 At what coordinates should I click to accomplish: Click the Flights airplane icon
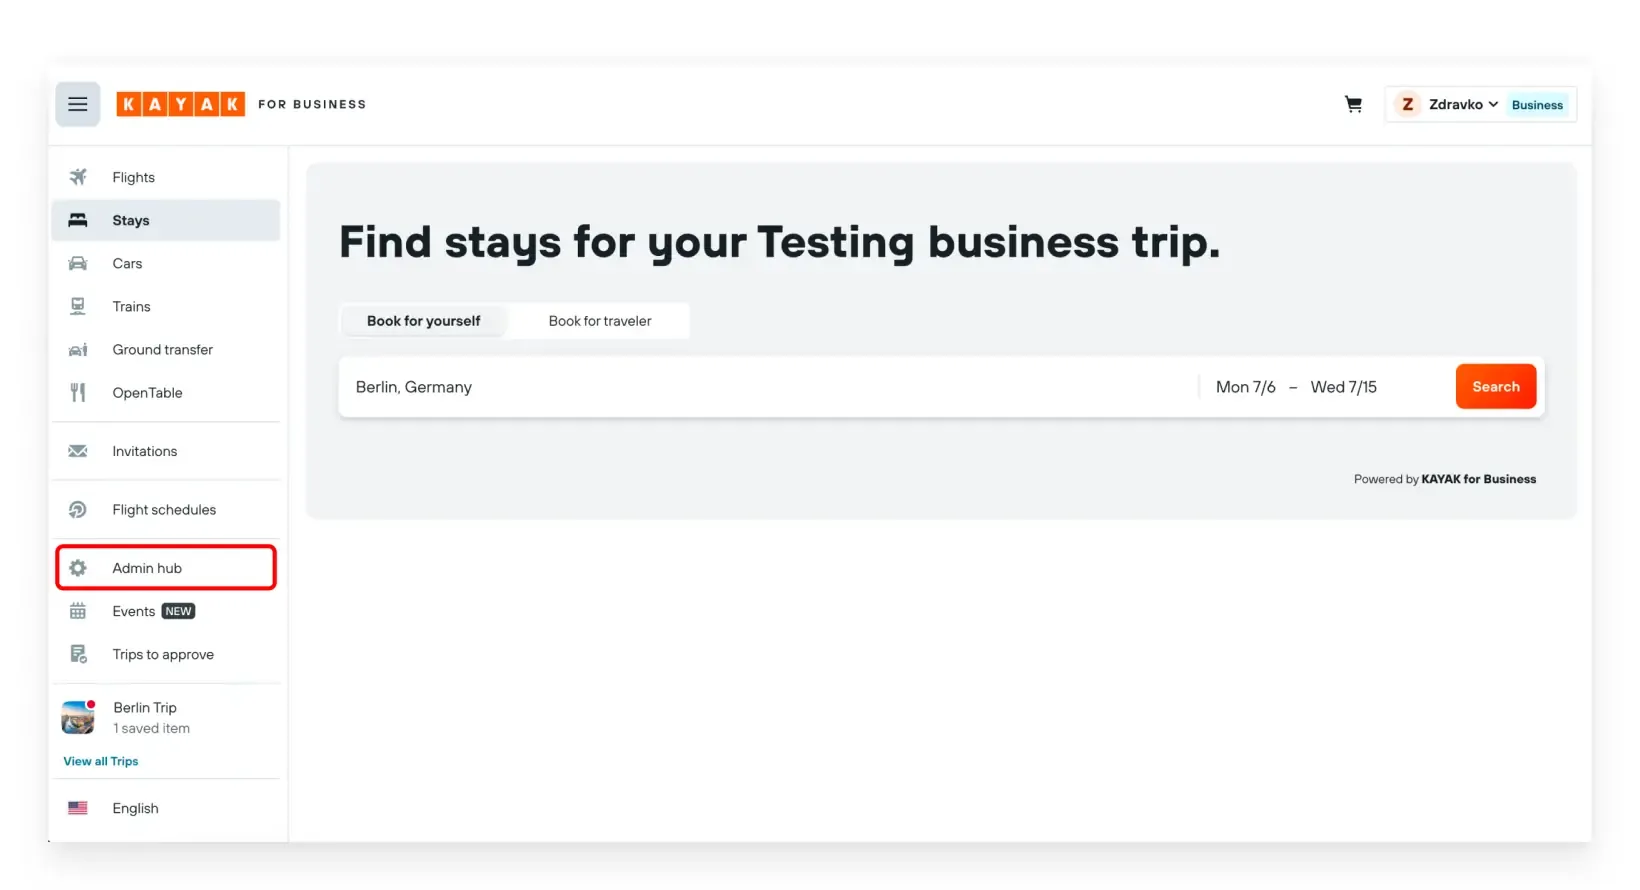[78, 177]
